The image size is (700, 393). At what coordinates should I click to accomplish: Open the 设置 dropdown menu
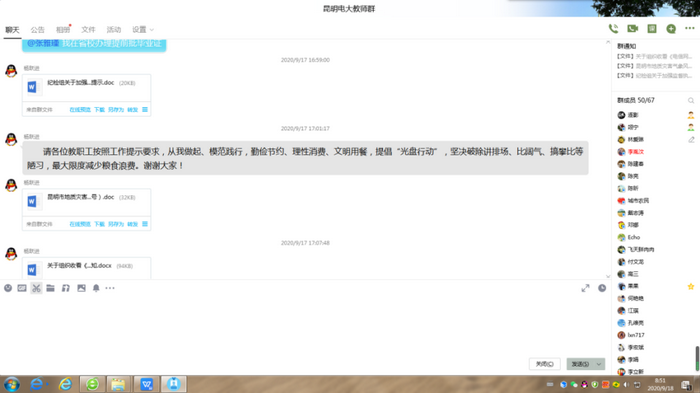click(x=143, y=29)
